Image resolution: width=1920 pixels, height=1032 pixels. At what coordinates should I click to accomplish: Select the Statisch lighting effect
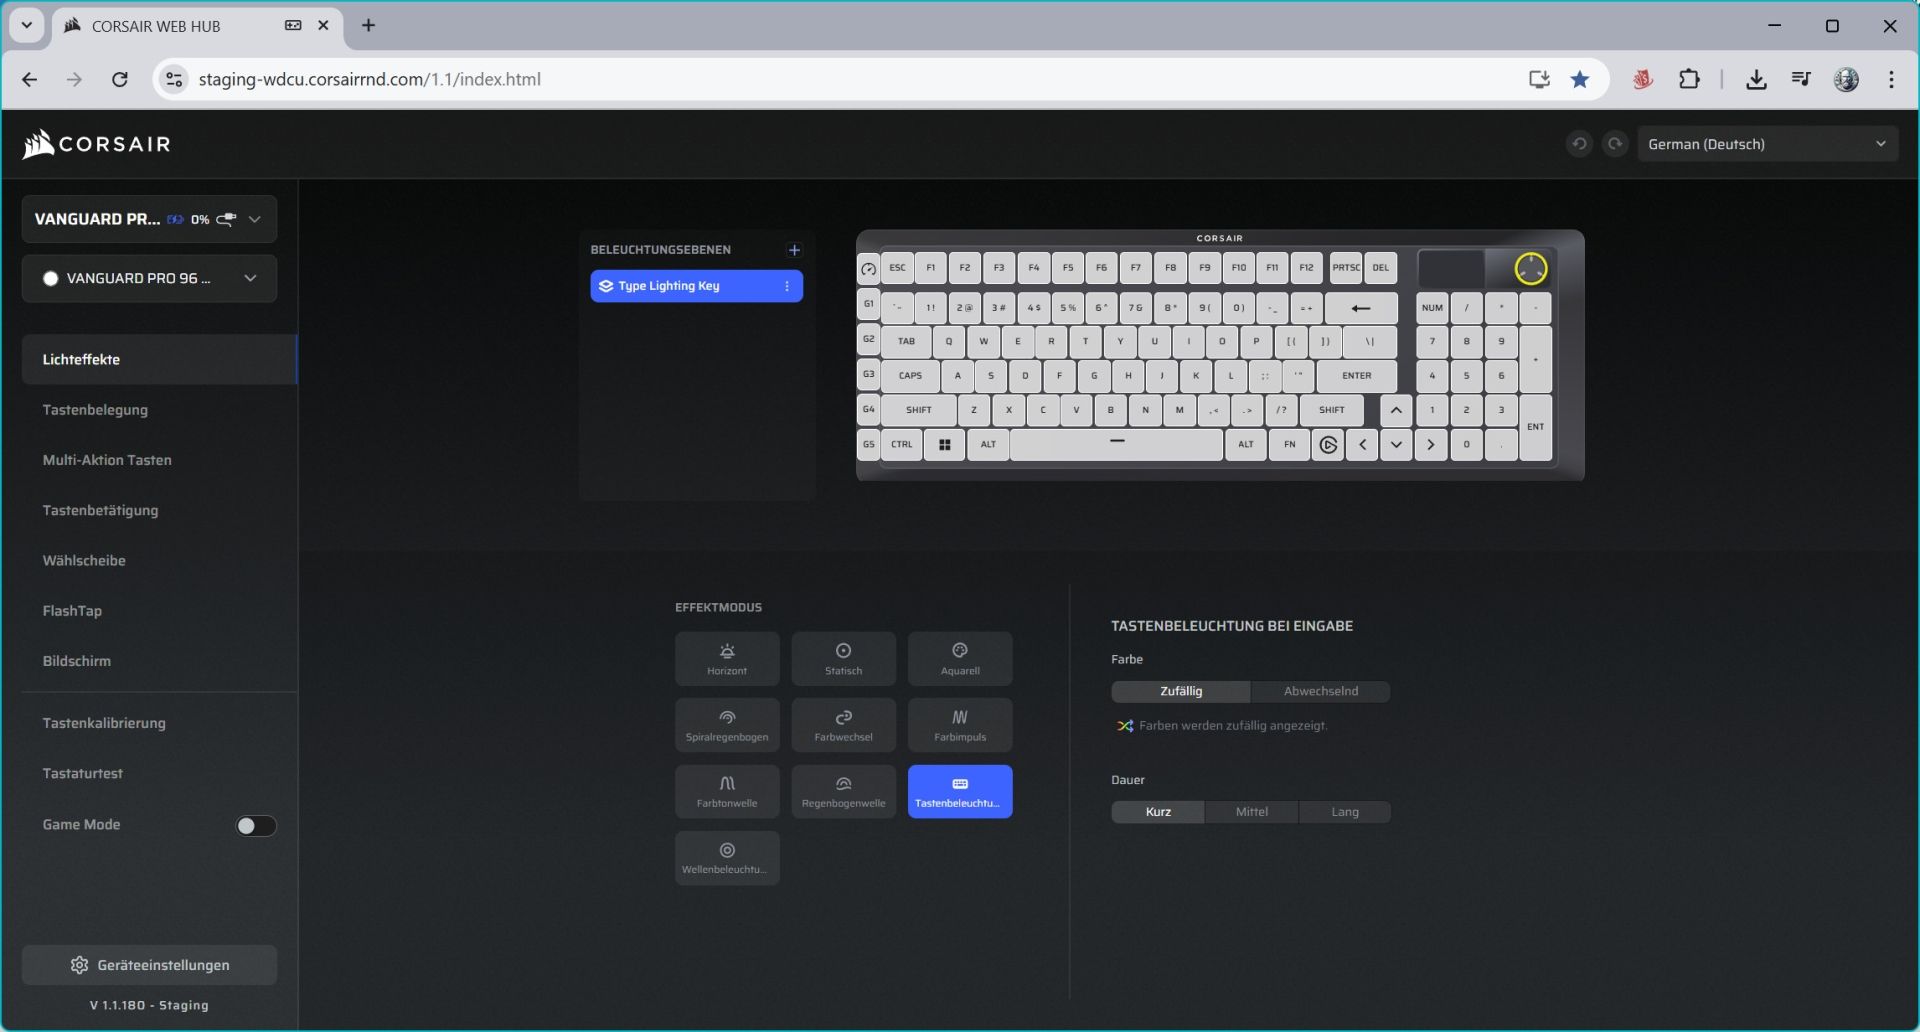click(843, 658)
